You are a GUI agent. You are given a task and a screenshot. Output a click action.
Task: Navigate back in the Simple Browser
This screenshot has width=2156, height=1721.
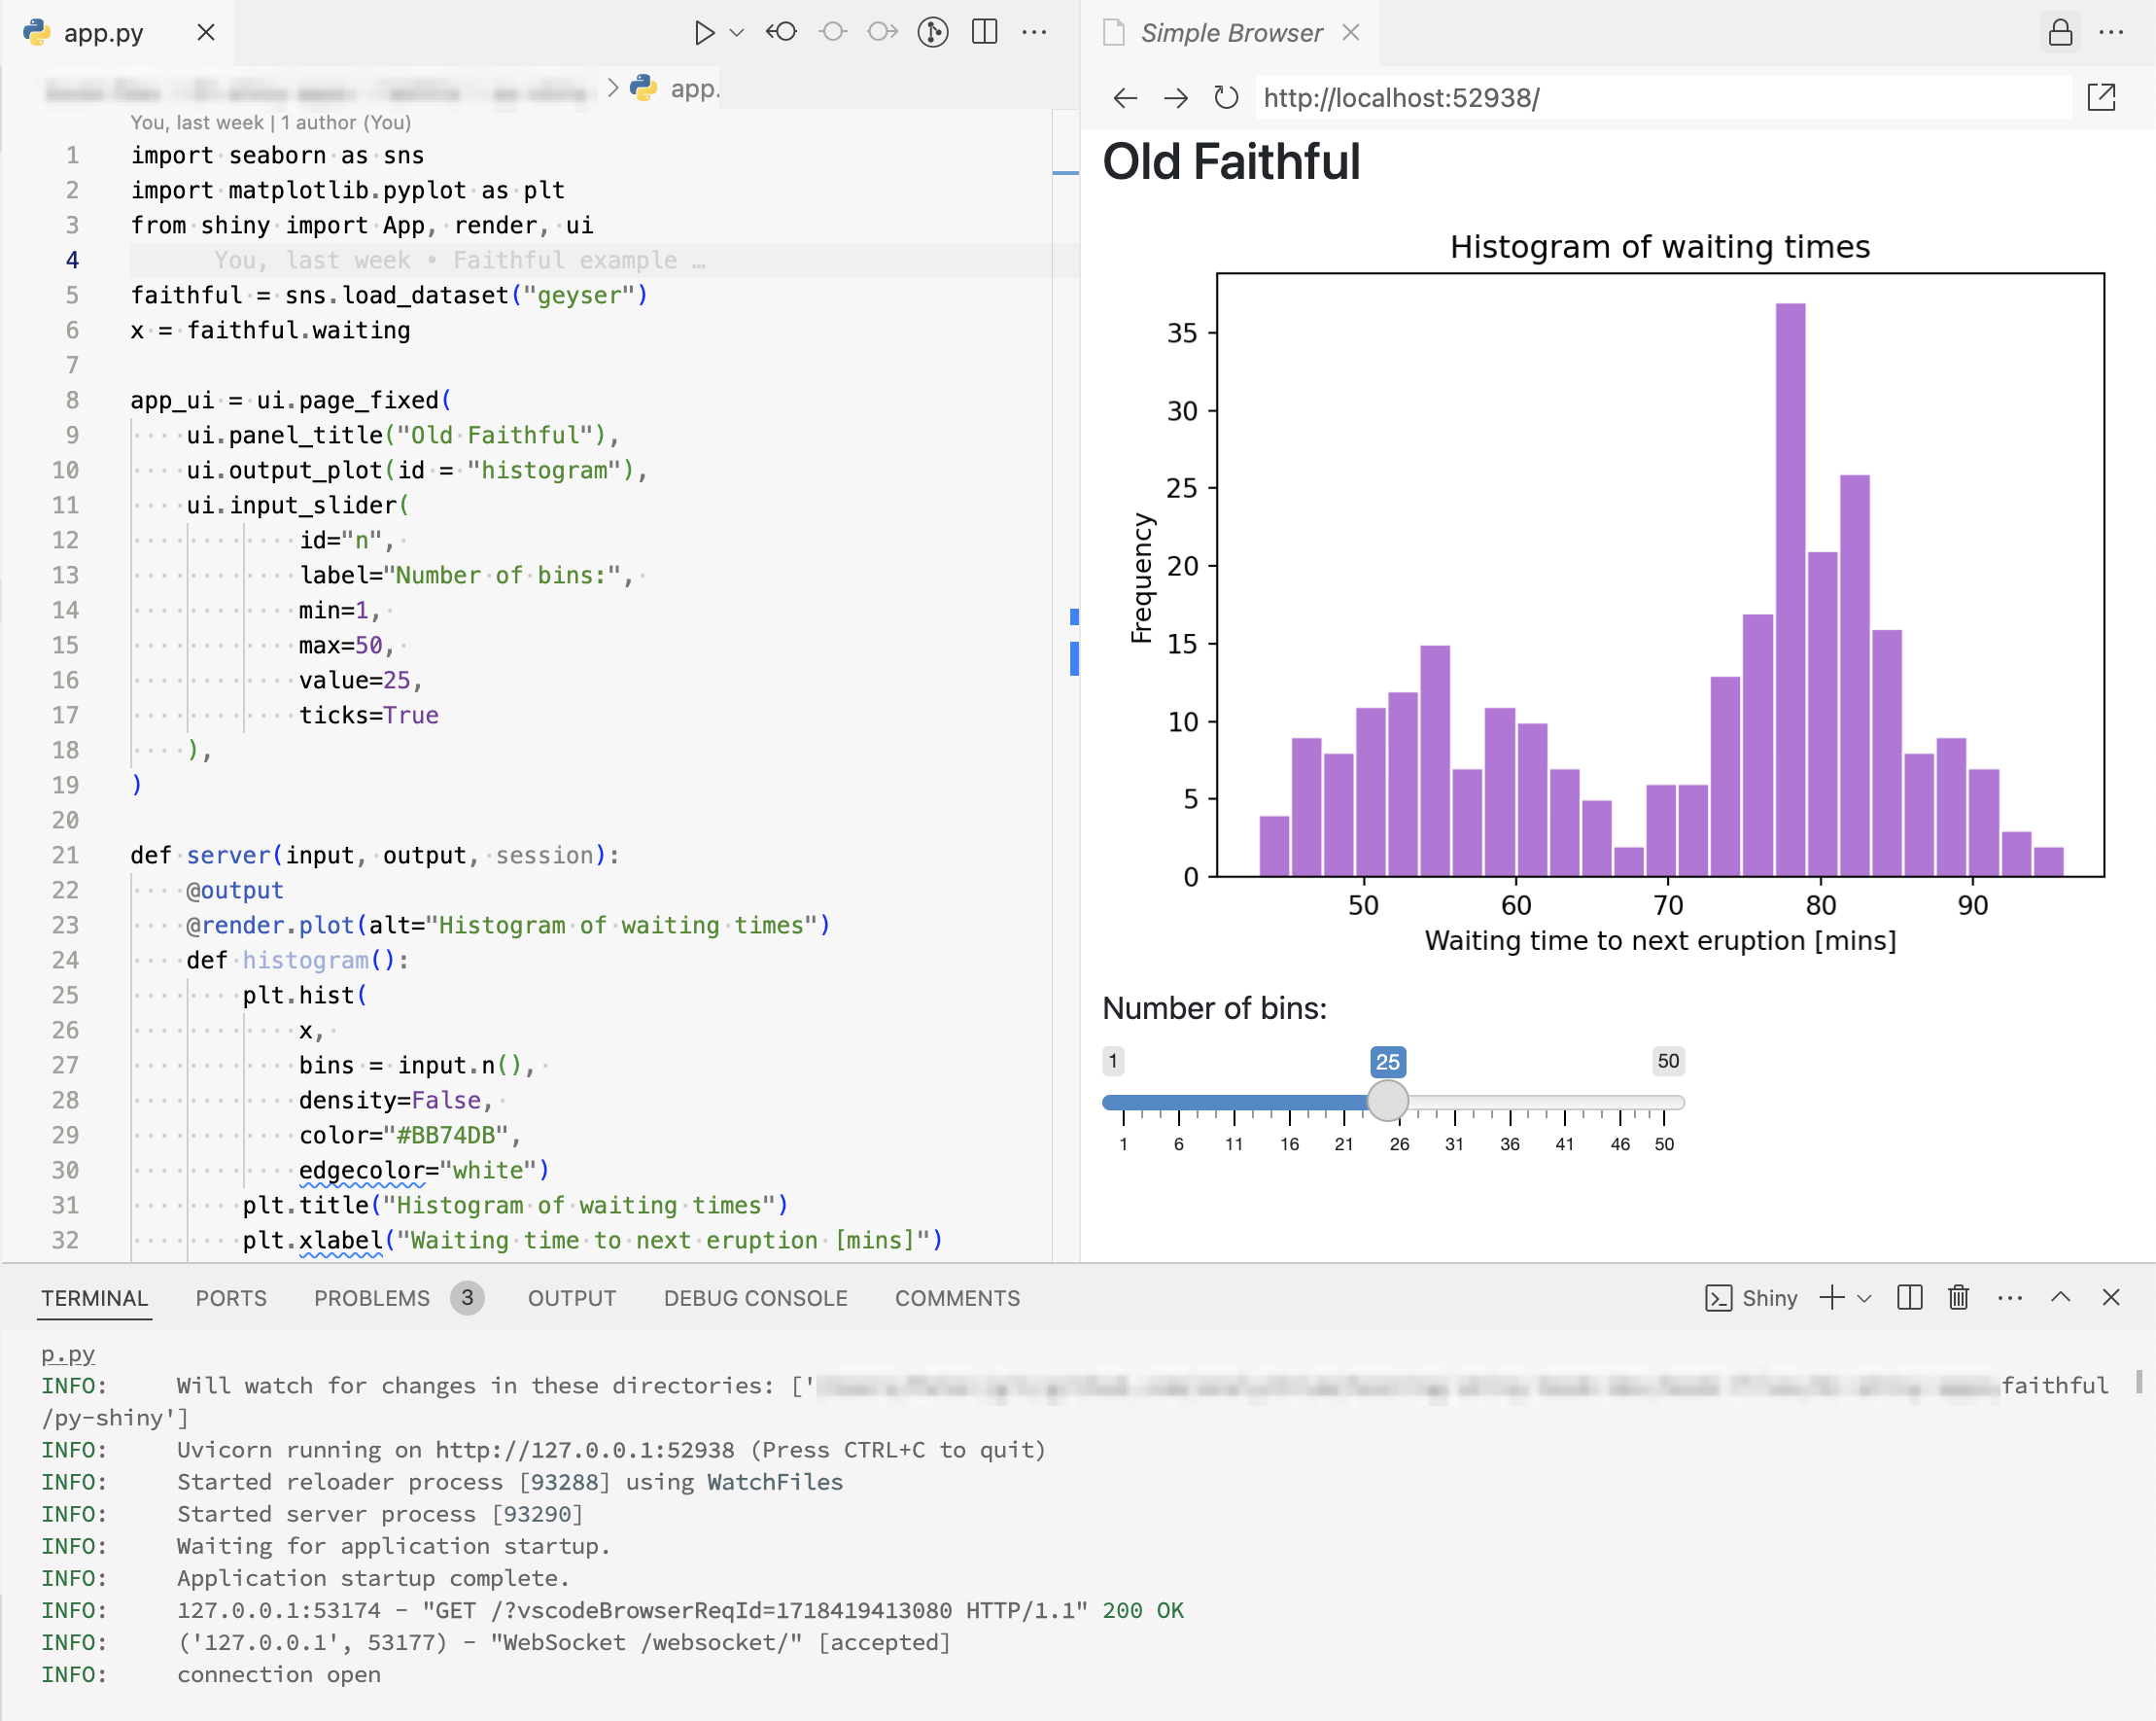[1124, 98]
